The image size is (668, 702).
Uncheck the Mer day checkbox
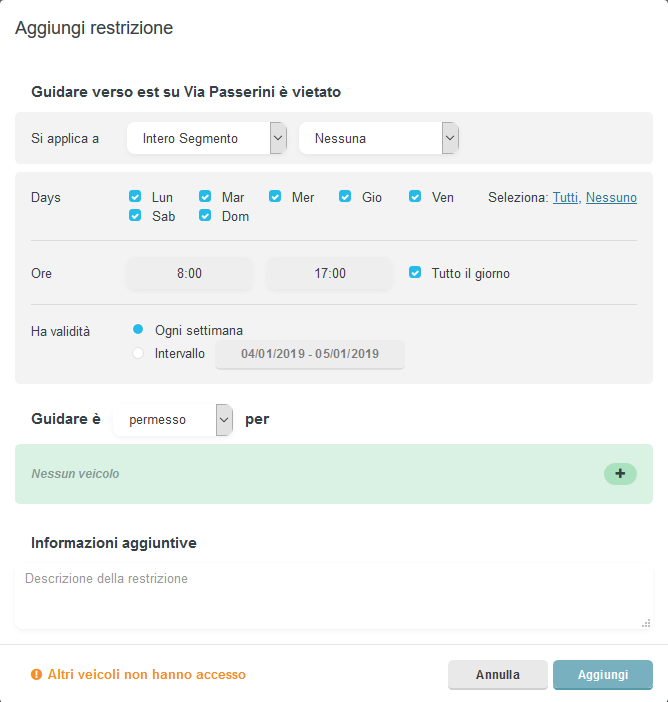pos(275,197)
